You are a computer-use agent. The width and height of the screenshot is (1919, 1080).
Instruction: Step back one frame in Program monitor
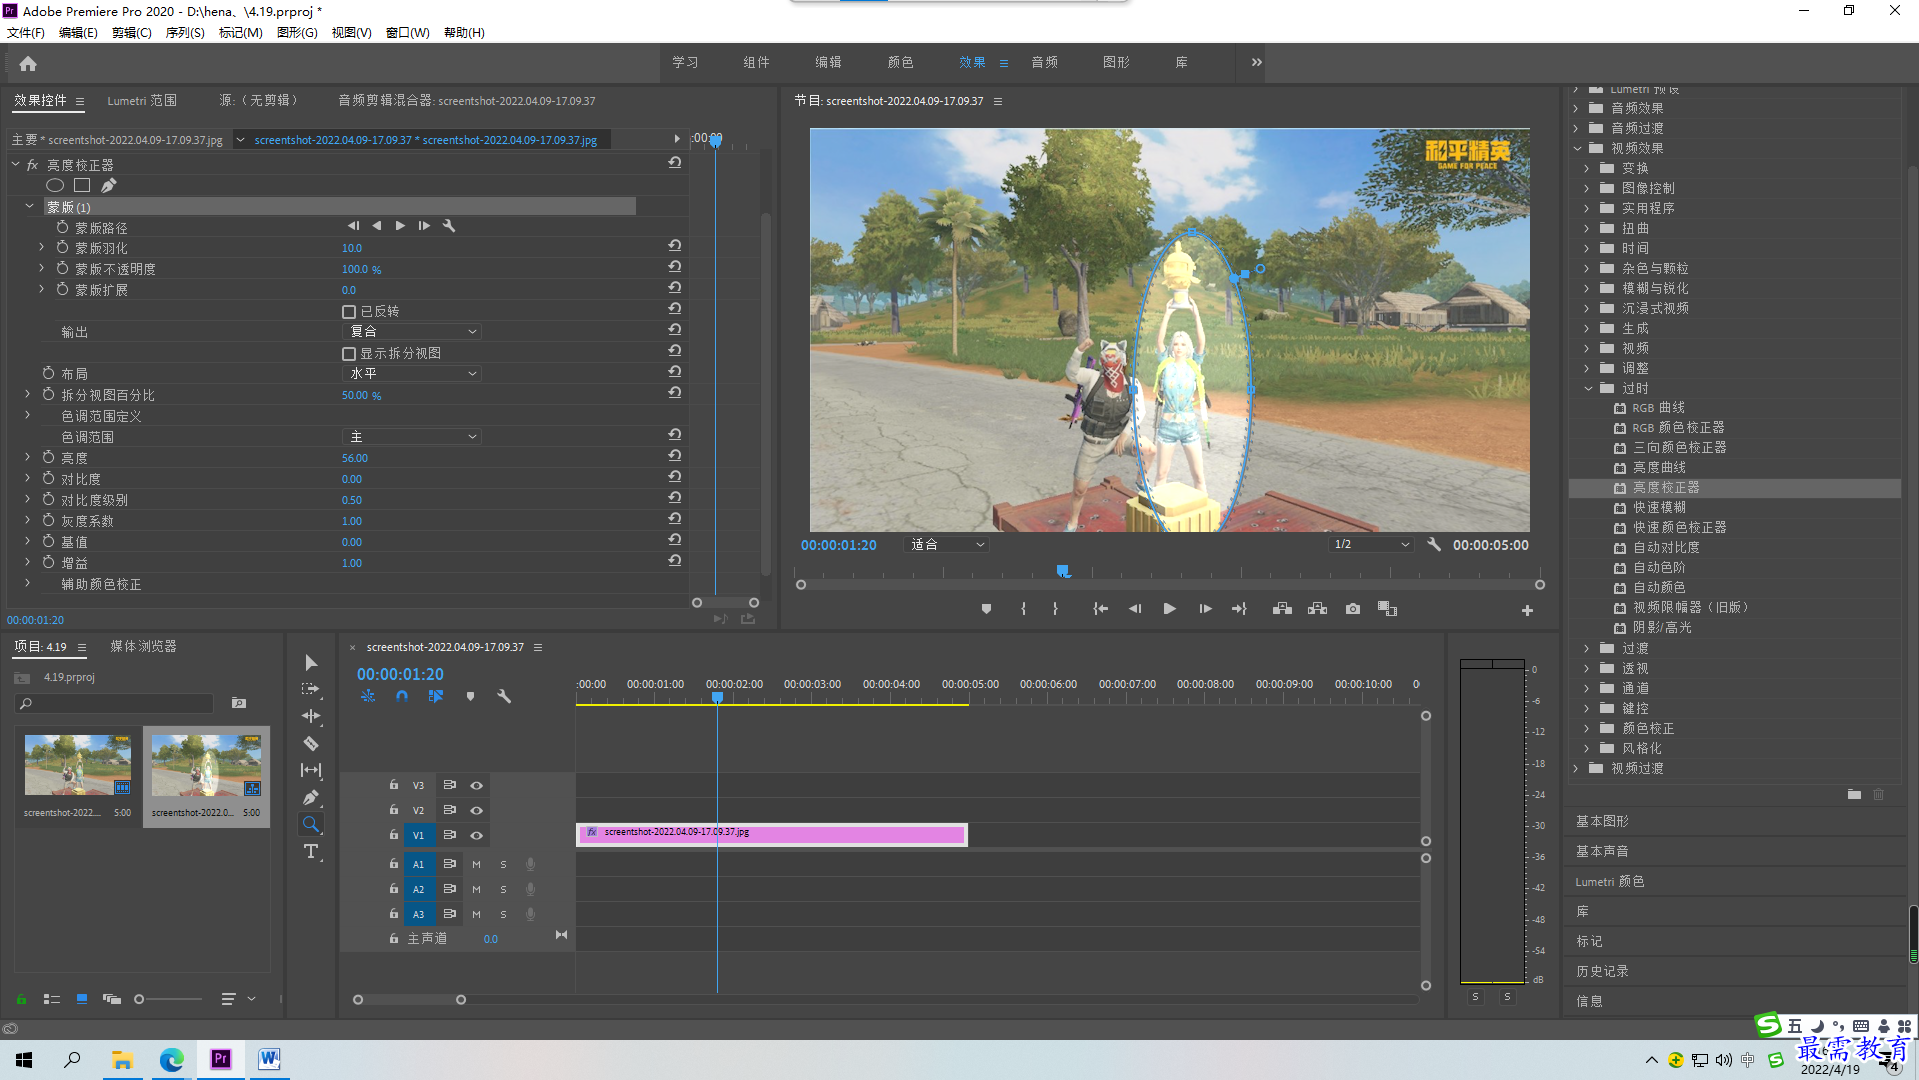[1134, 608]
